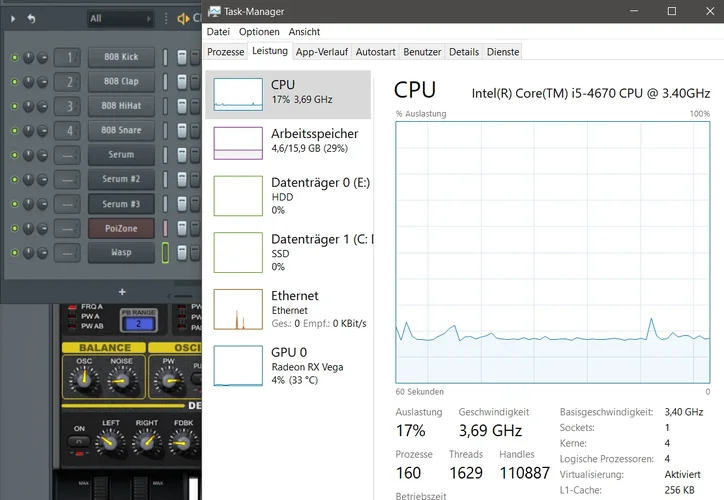Viewport: 724px width, 500px height.
Task: Click the OSC balance knob in Wasp
Action: tap(84, 380)
